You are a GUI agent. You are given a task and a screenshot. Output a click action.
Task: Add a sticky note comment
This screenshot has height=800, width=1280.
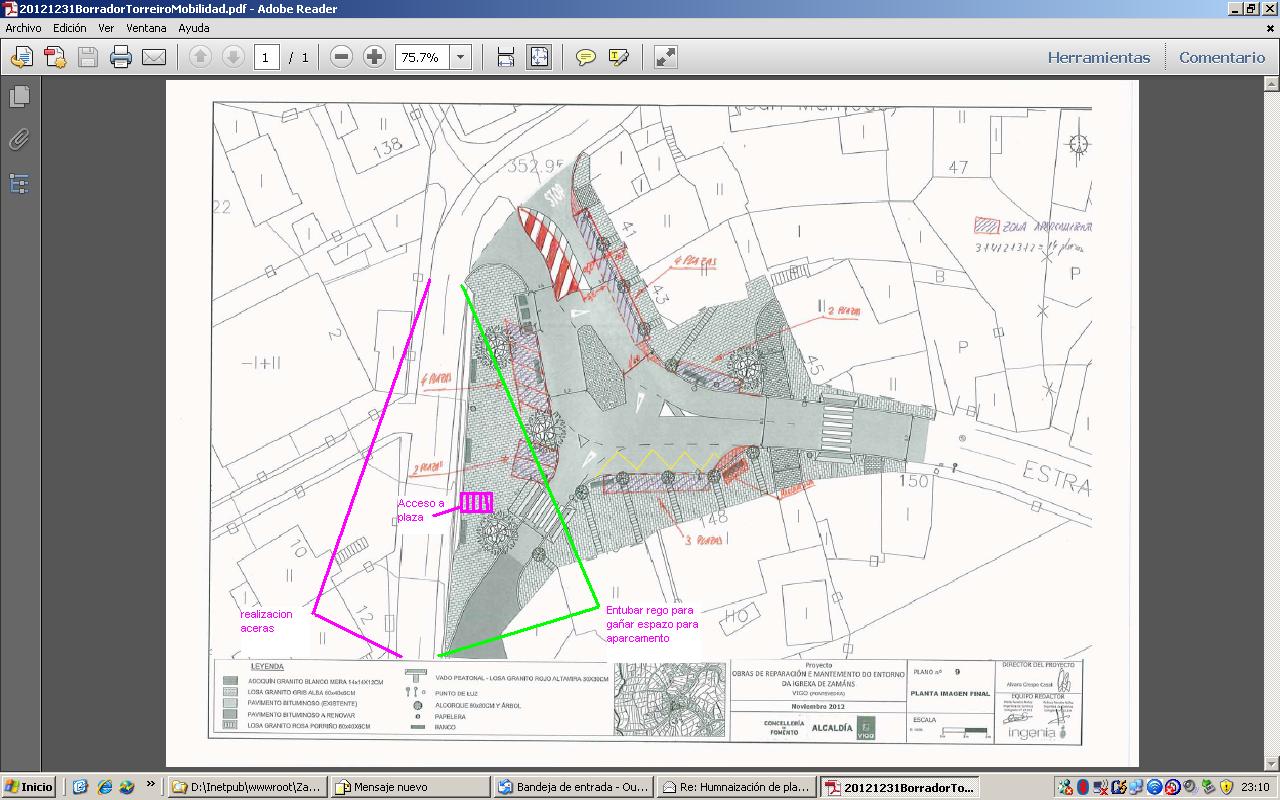tap(586, 57)
